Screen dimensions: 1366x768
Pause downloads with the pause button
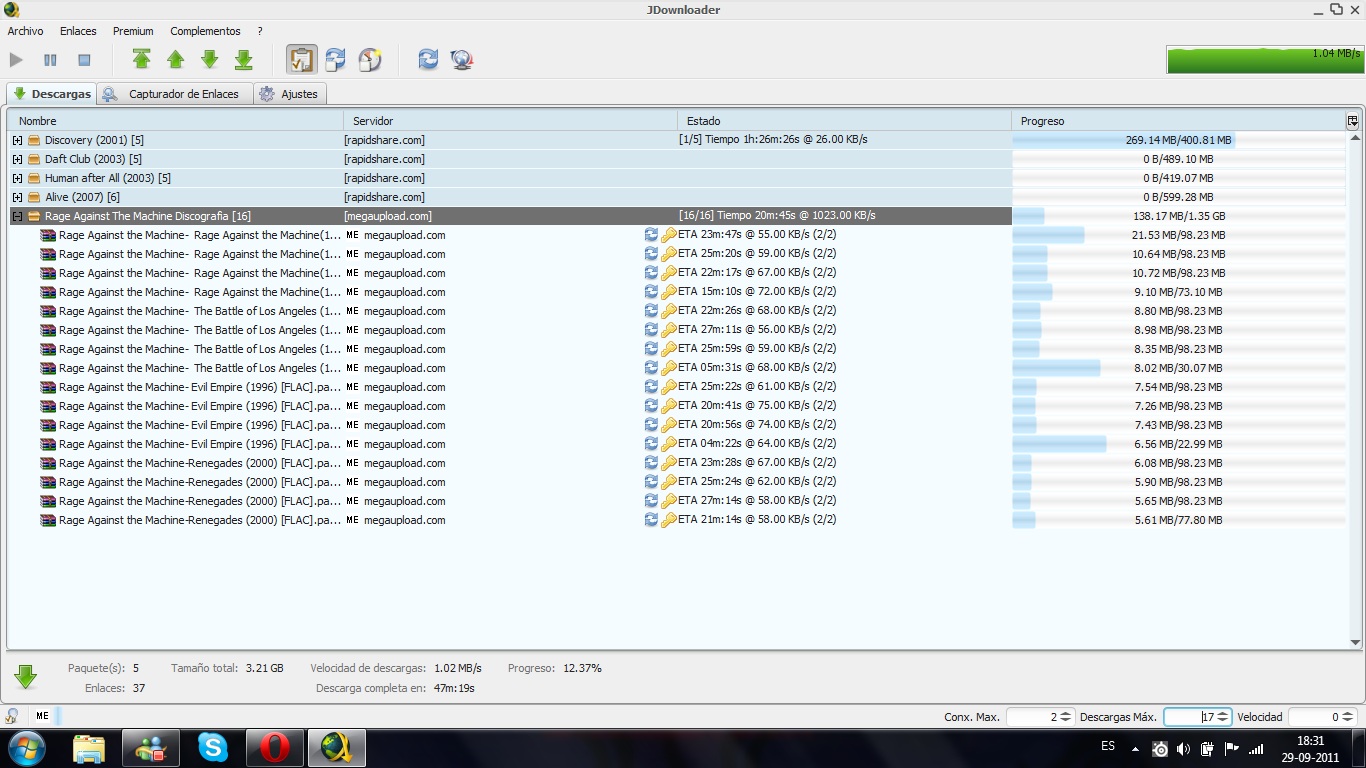pyautogui.click(x=50, y=60)
